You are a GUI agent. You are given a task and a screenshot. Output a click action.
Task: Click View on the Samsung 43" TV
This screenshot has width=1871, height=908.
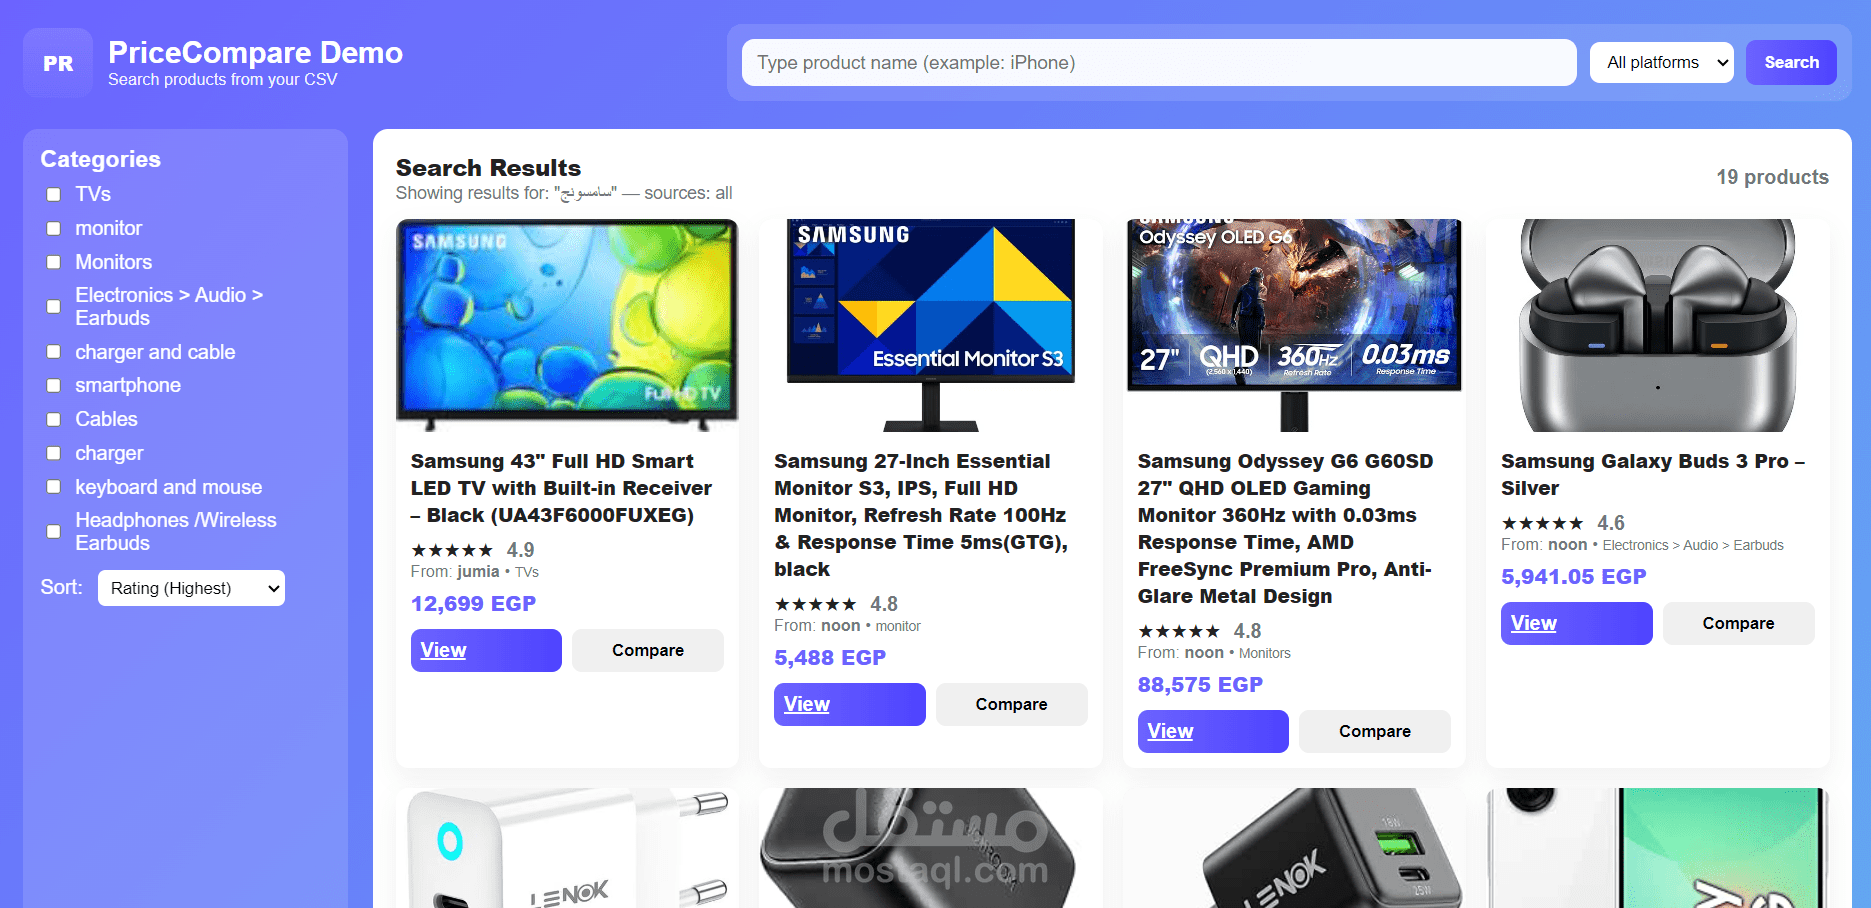pyautogui.click(x=486, y=650)
